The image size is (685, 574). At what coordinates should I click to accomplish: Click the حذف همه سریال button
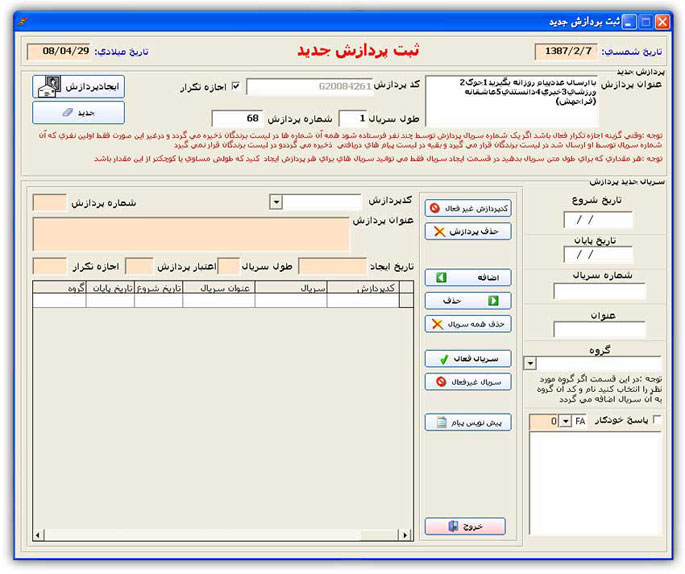(x=468, y=324)
